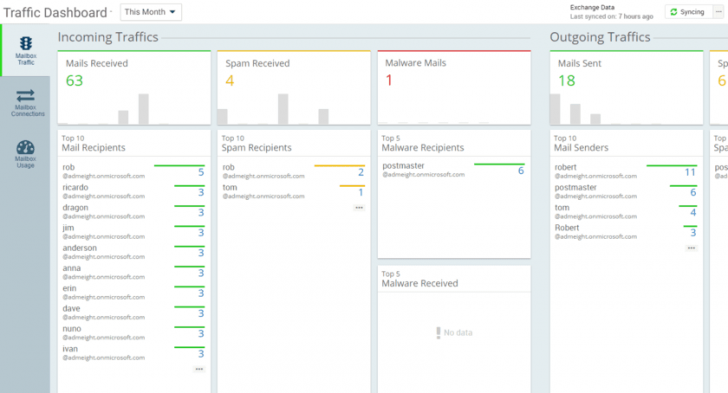The image size is (728, 393).
Task: Open the Mailbox Usage sidebar section
Action: (x=26, y=154)
